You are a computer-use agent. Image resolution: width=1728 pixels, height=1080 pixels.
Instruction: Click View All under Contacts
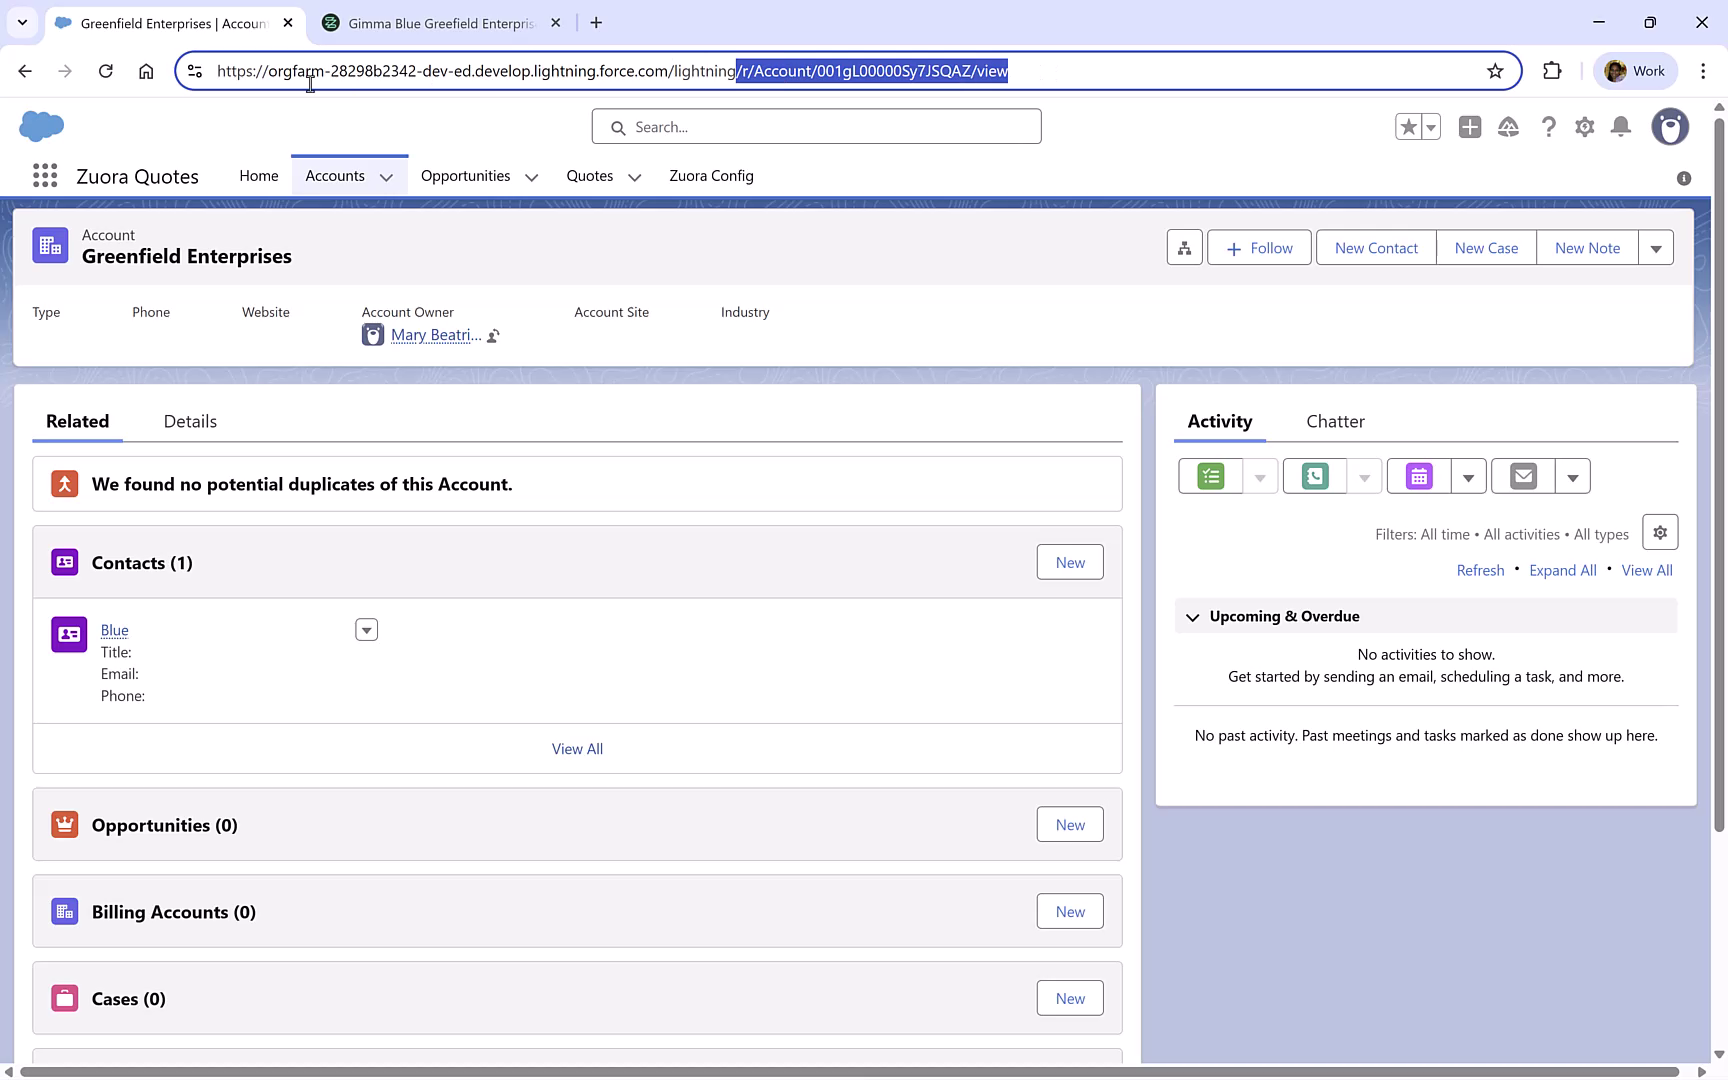(x=577, y=748)
